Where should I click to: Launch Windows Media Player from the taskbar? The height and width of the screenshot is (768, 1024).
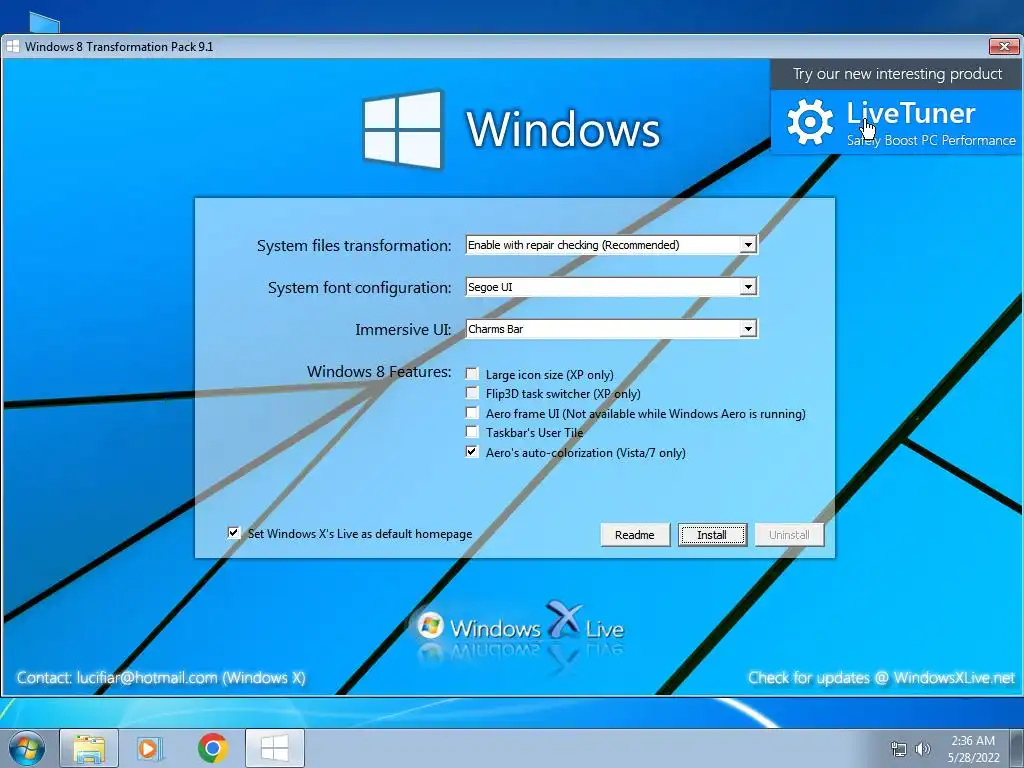tap(150, 749)
